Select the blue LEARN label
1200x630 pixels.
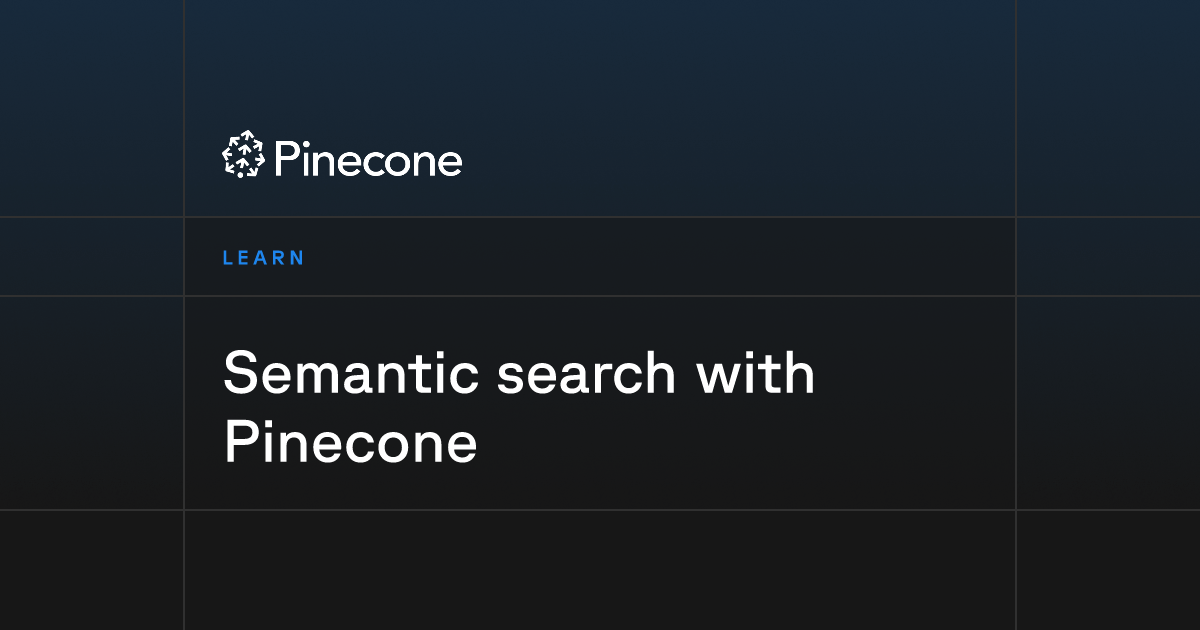click(263, 258)
